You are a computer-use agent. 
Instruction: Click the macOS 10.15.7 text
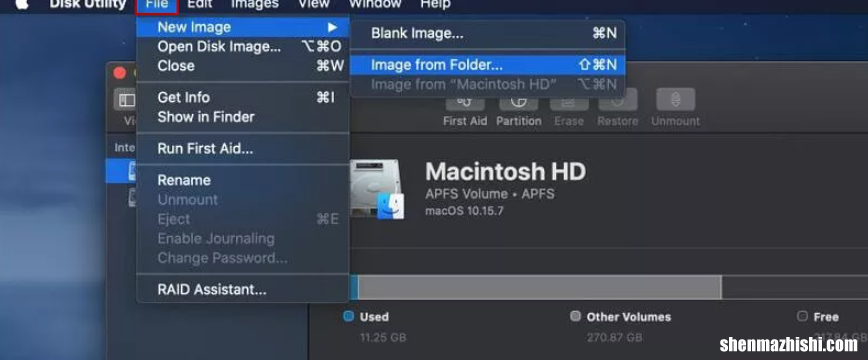(464, 211)
